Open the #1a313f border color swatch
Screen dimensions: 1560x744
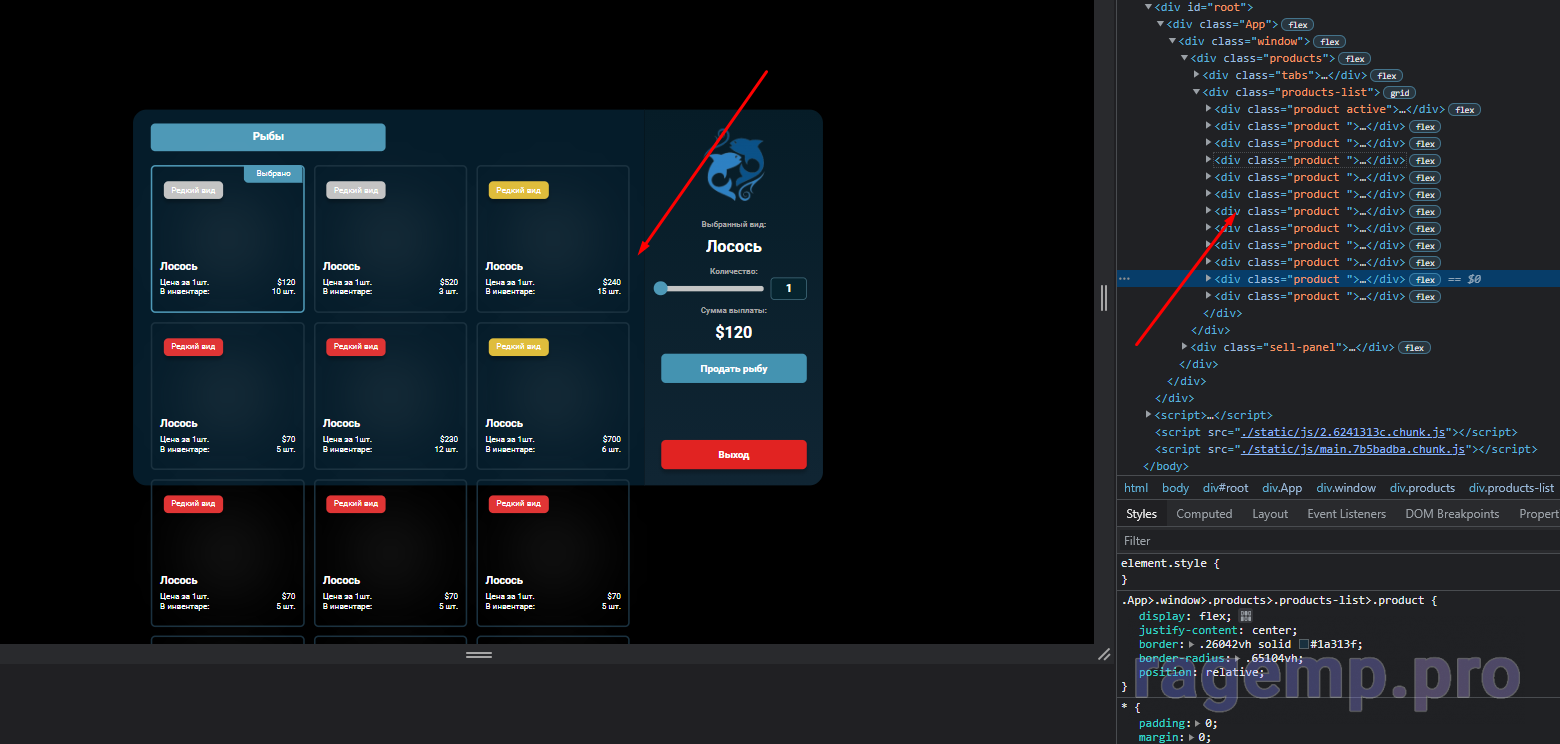(x=1304, y=645)
